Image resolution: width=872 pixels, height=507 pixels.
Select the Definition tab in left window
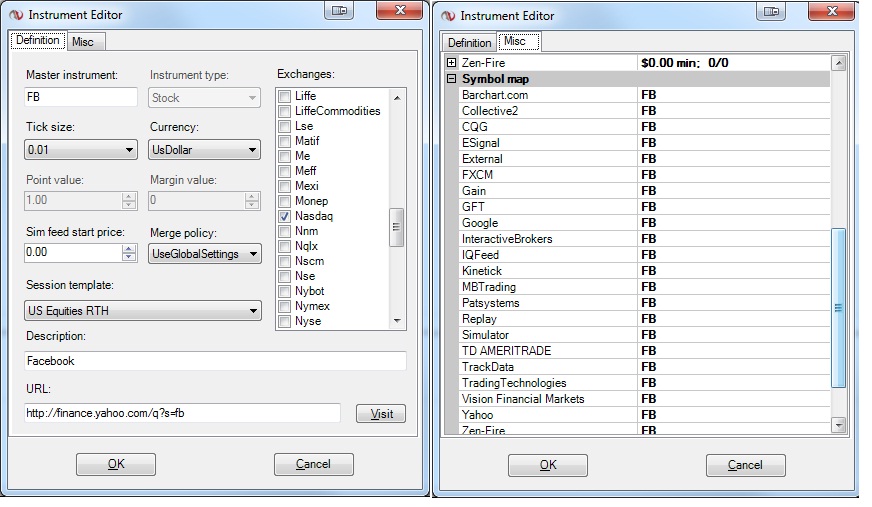click(38, 40)
